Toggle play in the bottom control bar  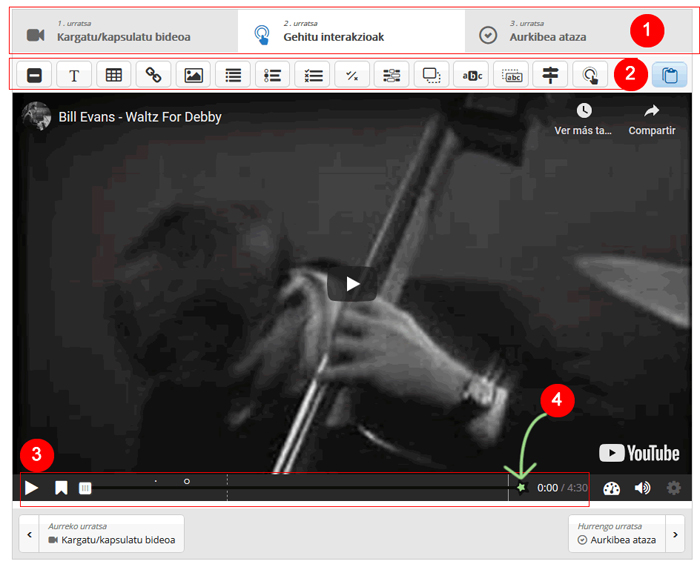32,488
